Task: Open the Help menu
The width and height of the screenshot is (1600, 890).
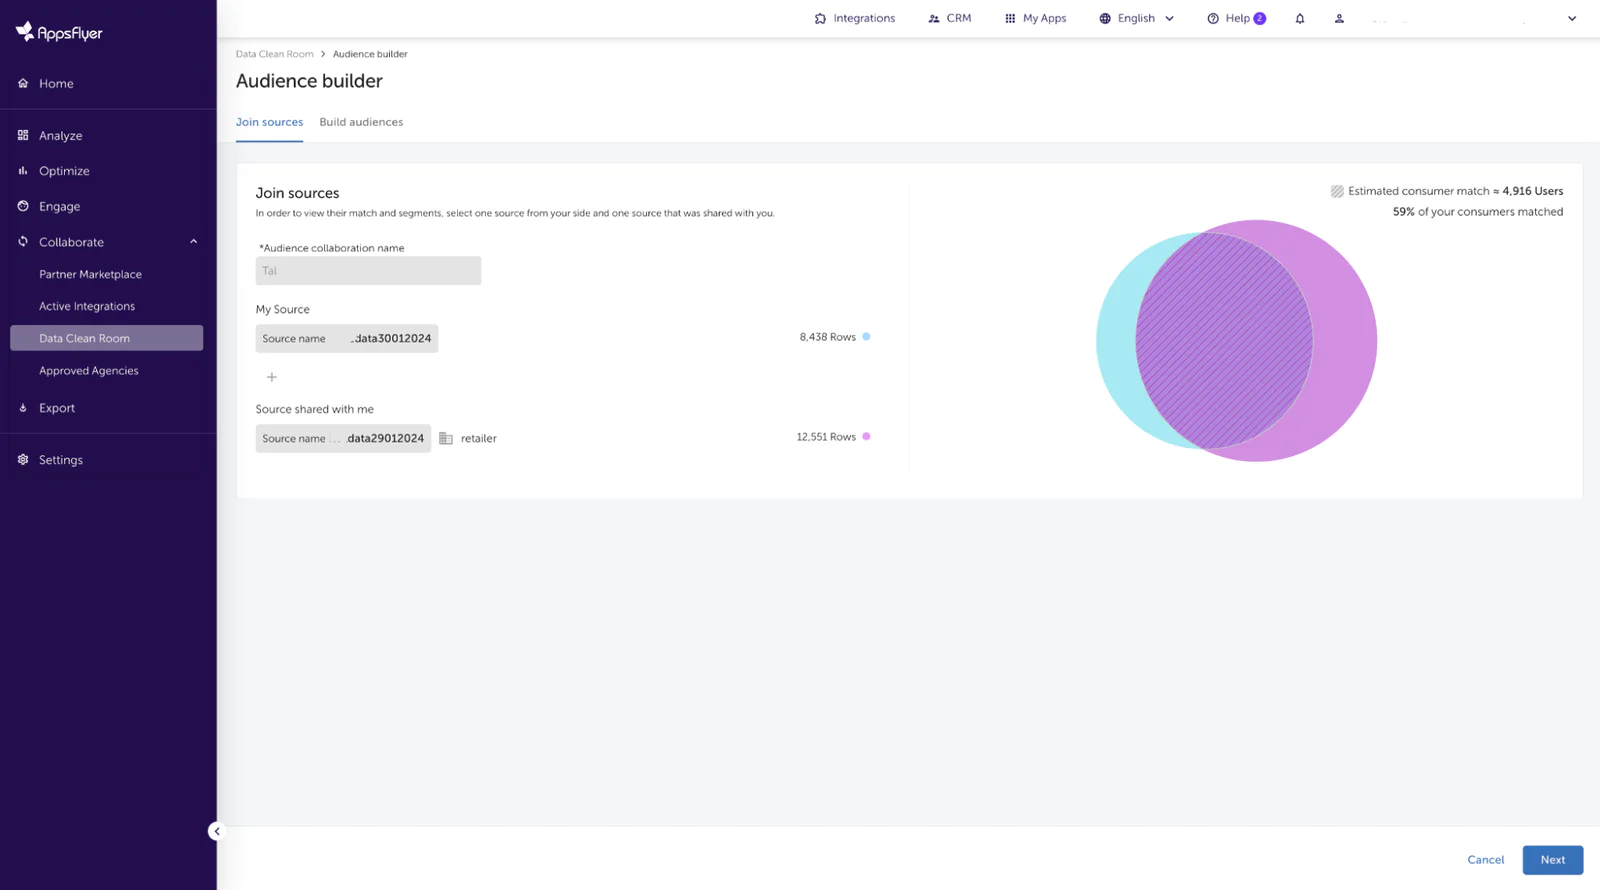Action: [x=1236, y=19]
